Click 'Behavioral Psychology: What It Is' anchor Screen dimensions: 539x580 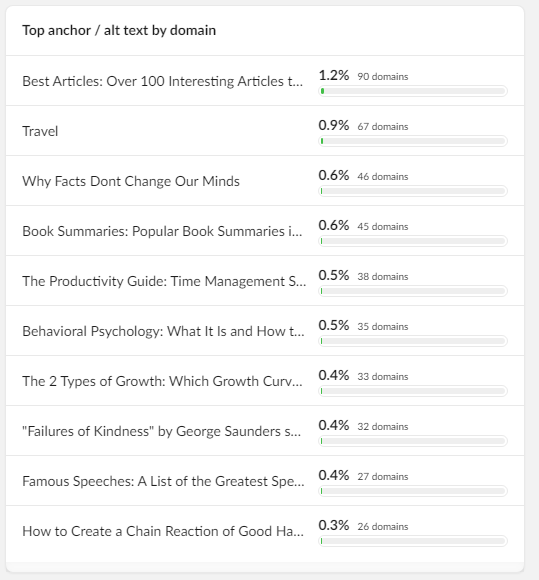click(163, 331)
